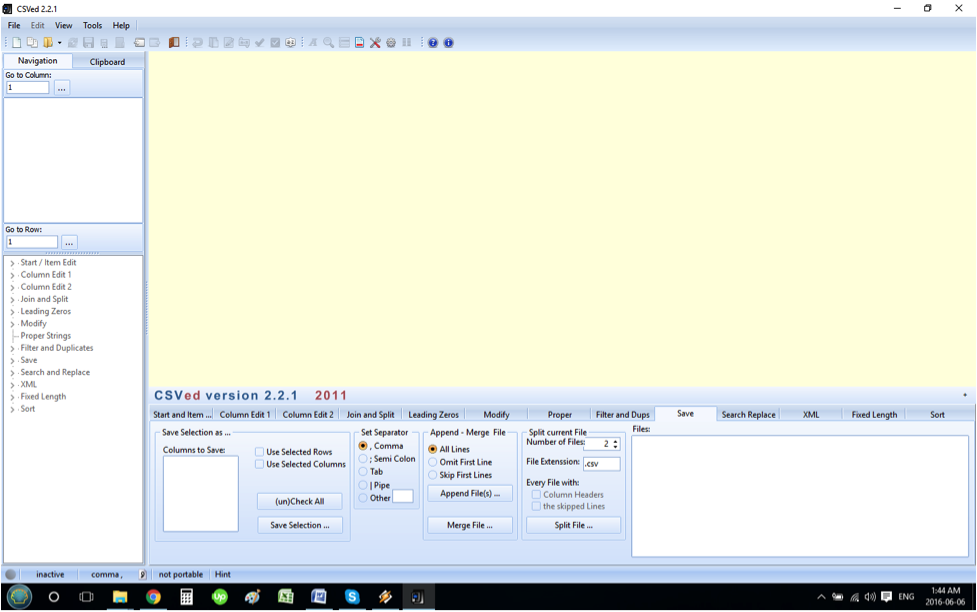Expand the Leading Zeros tree node
The image size is (977, 612).
12,312
